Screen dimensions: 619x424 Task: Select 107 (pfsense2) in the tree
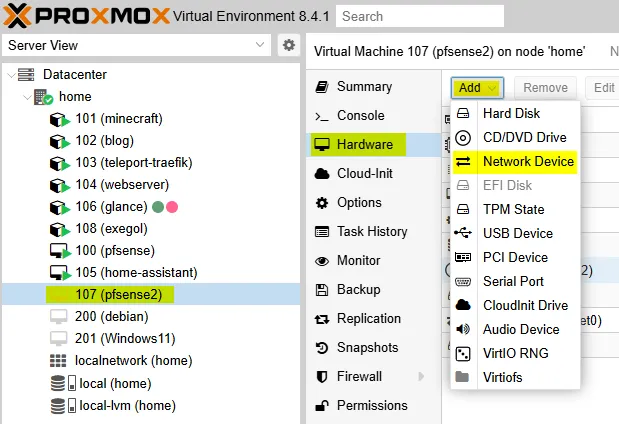[151, 295]
